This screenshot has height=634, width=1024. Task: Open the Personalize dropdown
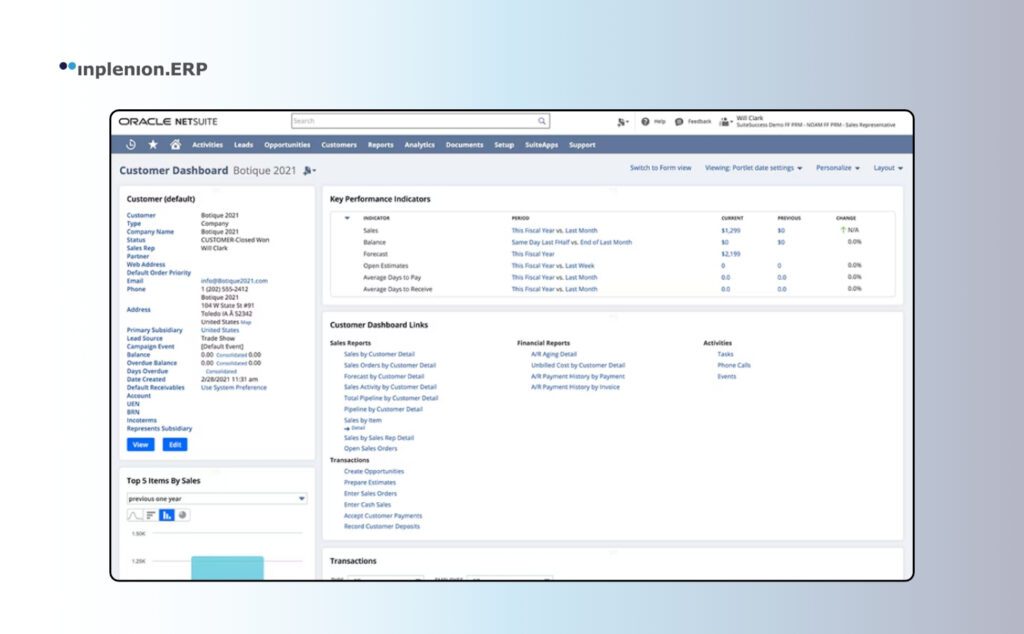tap(838, 168)
